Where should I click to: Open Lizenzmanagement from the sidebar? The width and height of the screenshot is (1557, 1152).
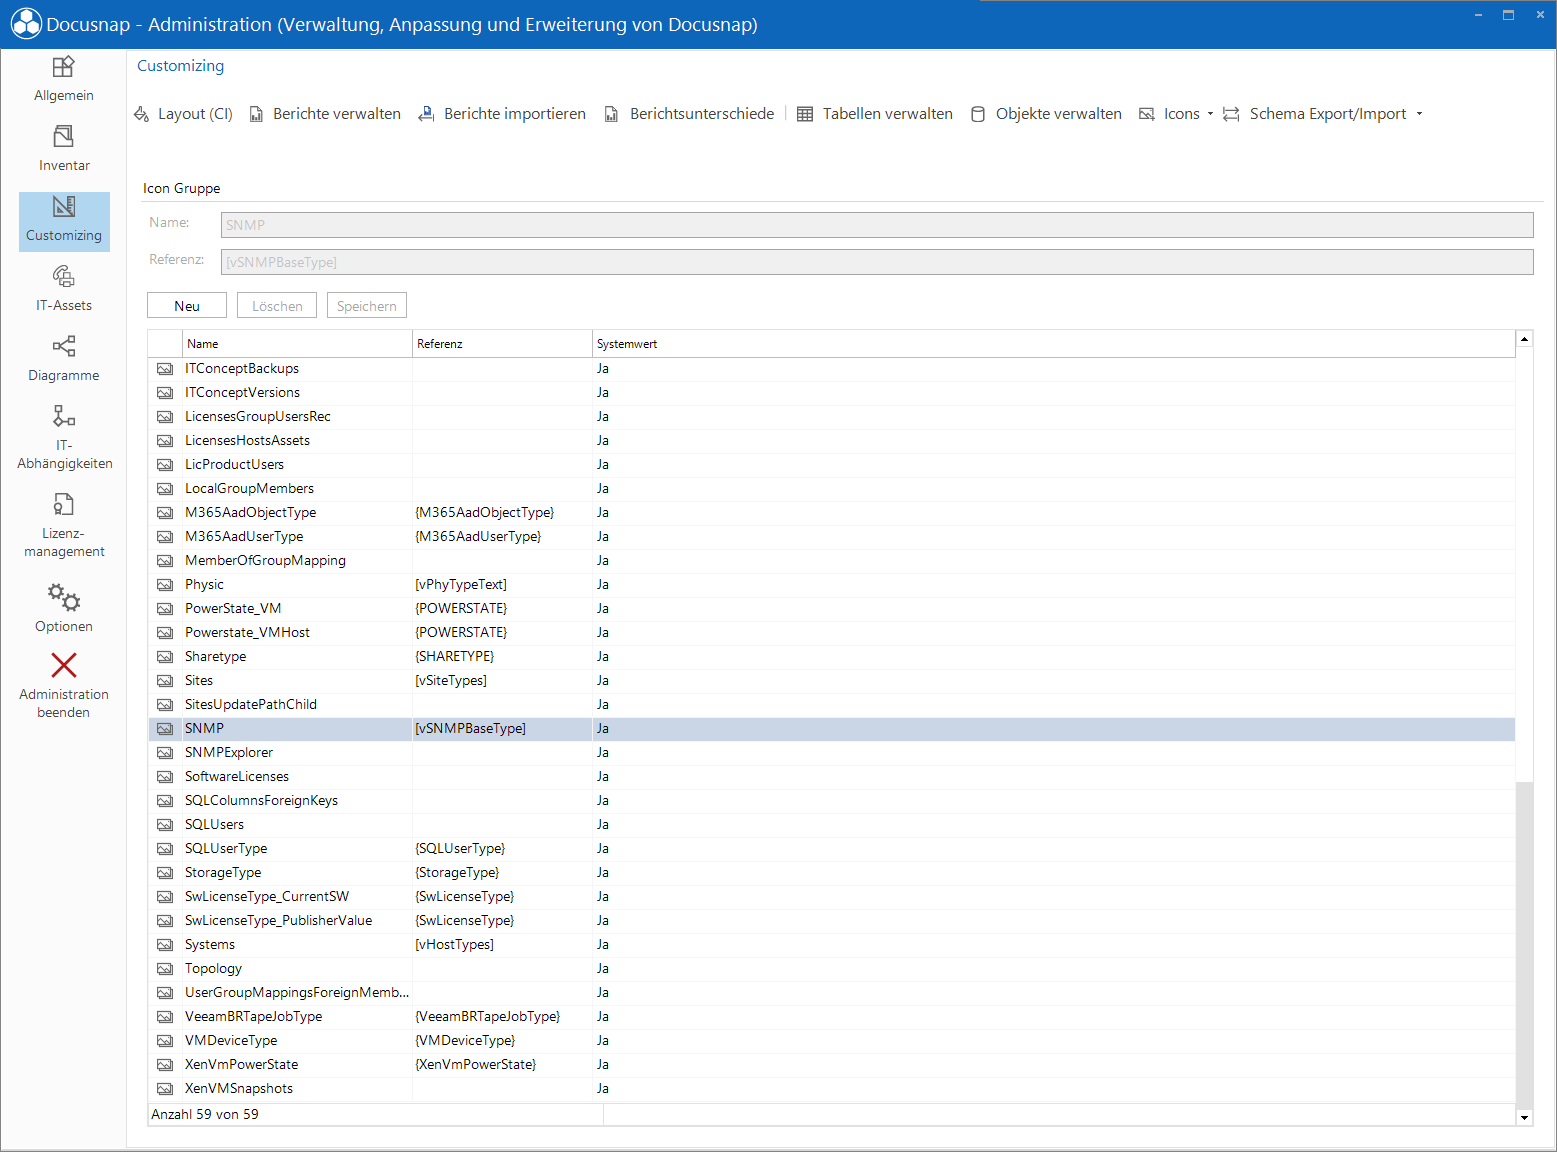coord(64,525)
